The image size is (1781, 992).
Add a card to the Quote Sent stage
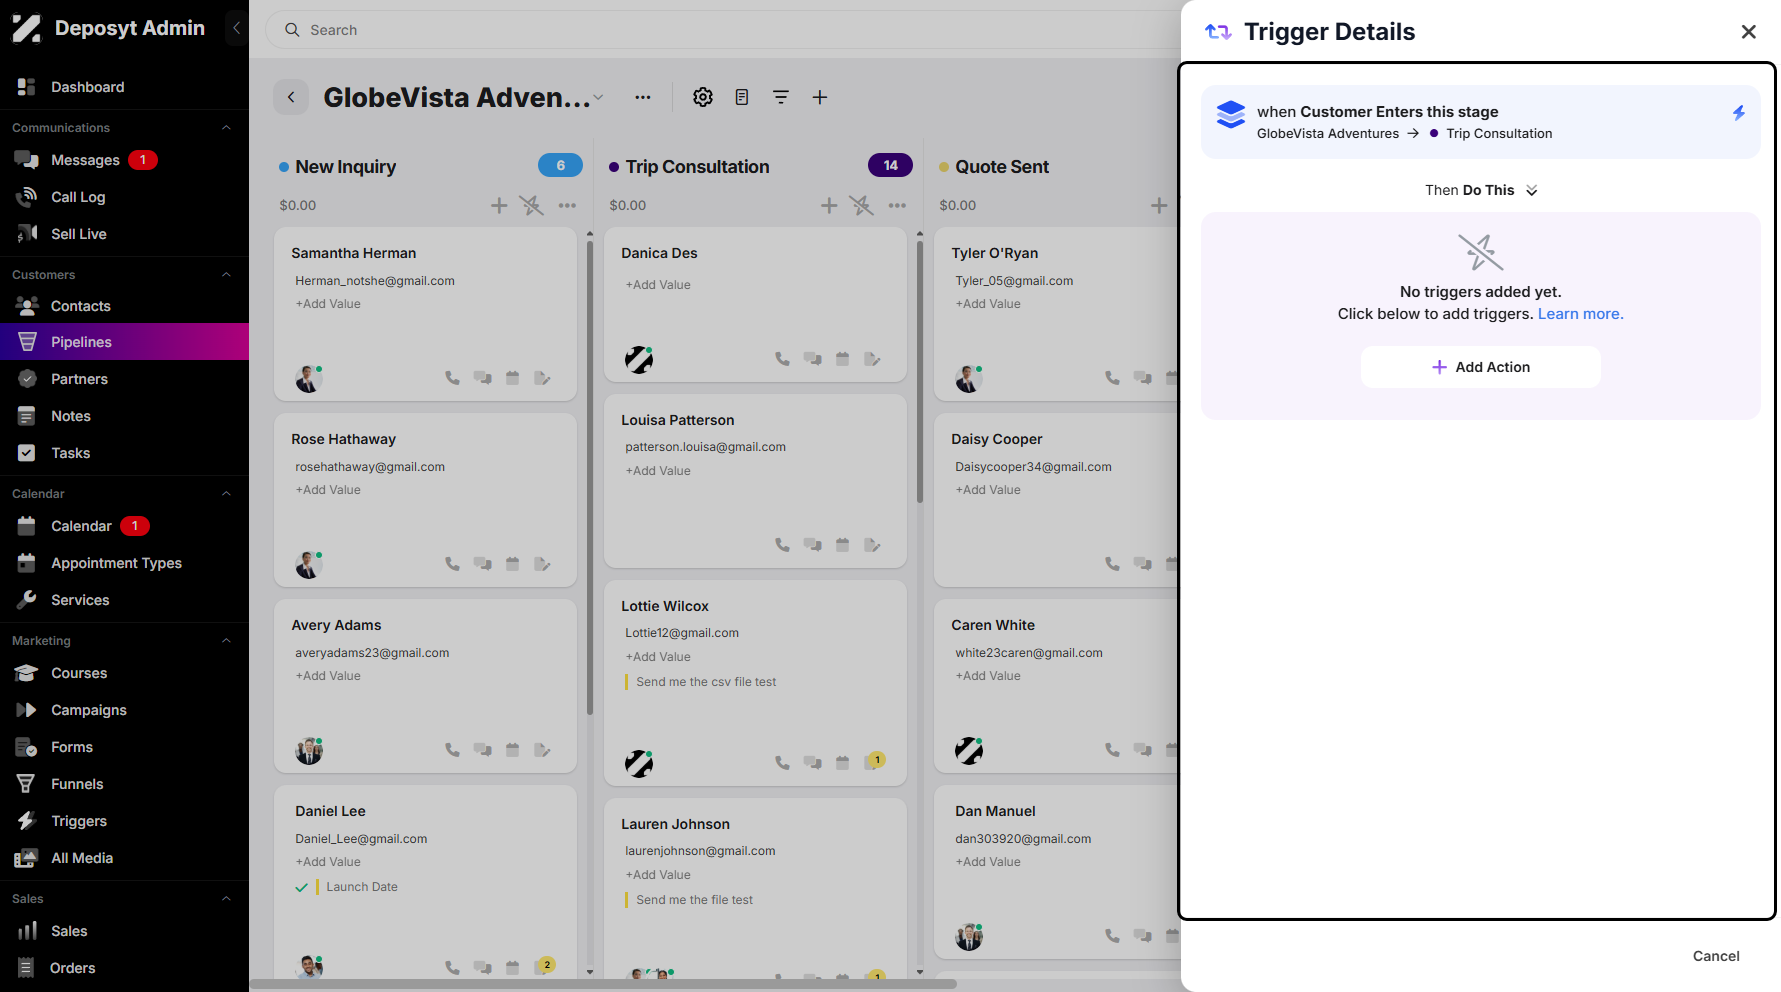1159,205
